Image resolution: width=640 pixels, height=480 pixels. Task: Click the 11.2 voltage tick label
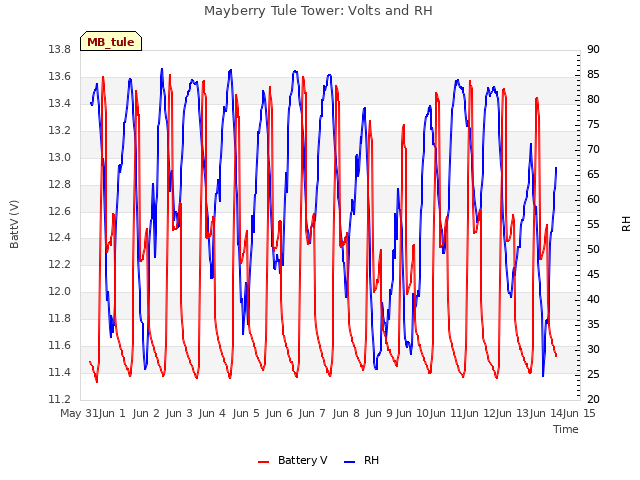[x=60, y=399]
